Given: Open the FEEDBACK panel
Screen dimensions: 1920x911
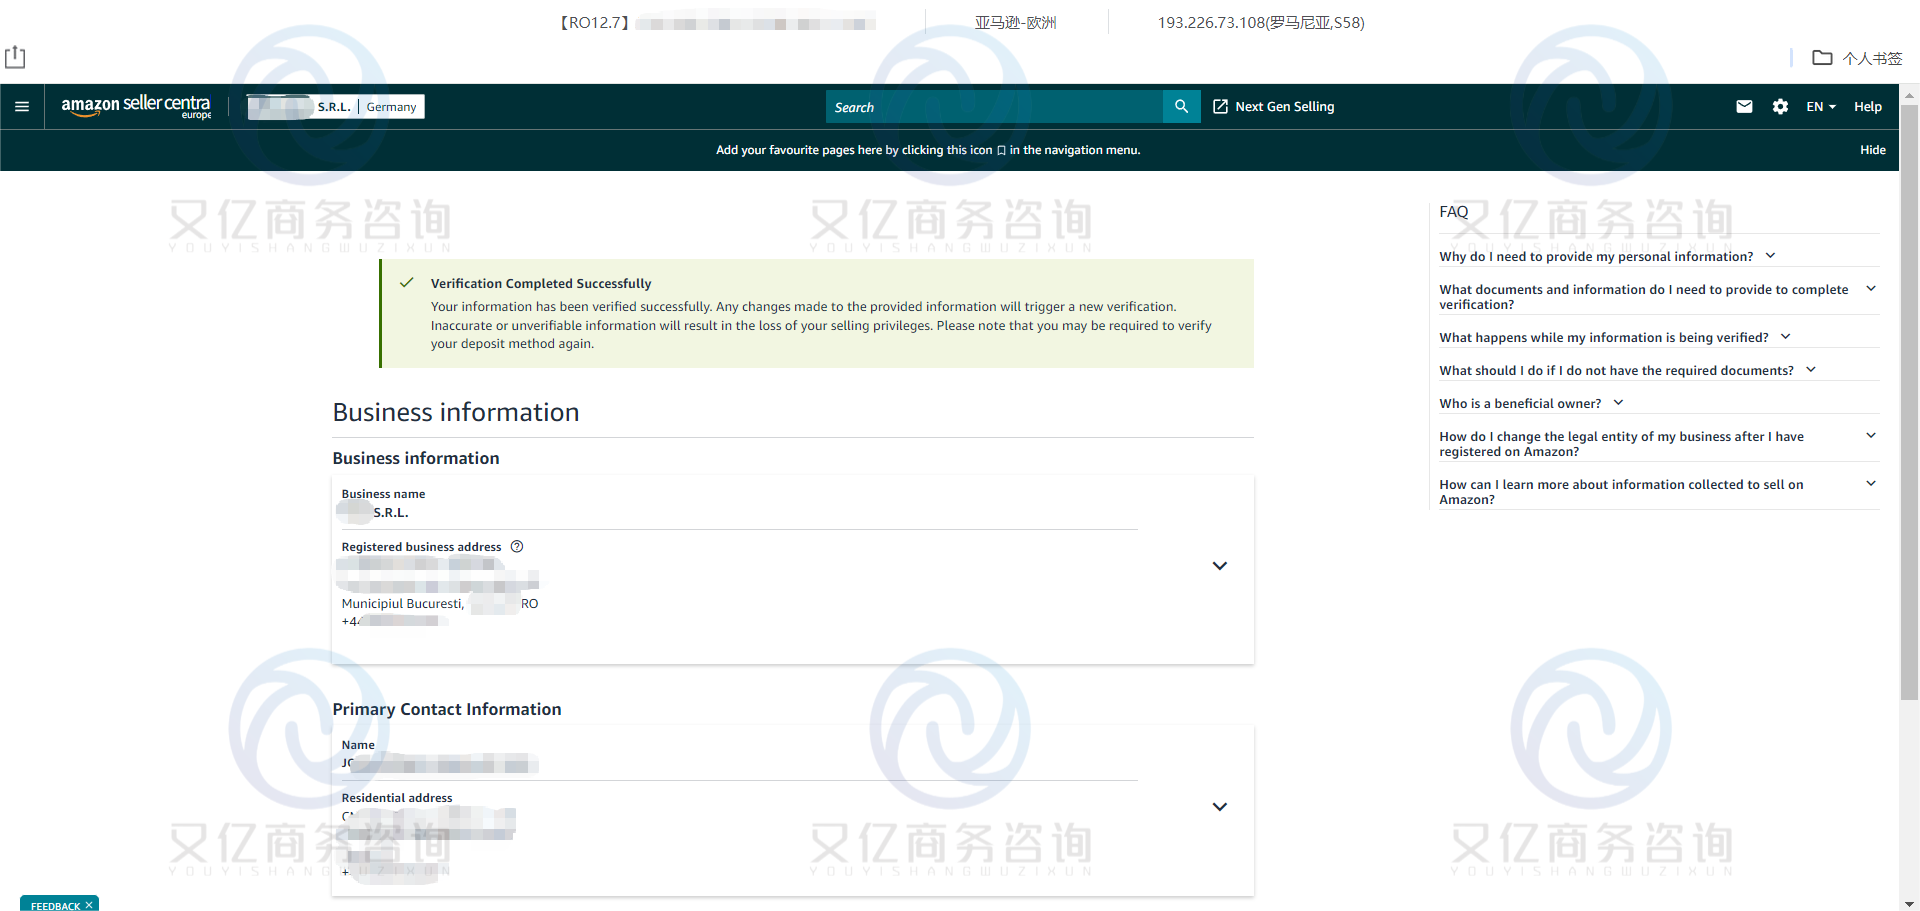Looking at the screenshot, I should pos(55,905).
